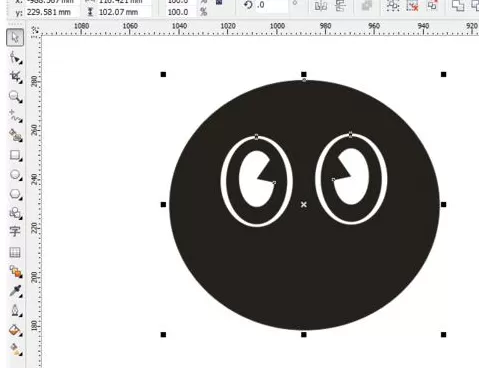479x368 pixels.
Task: Click the Combine objects icon
Action: click(432, 5)
